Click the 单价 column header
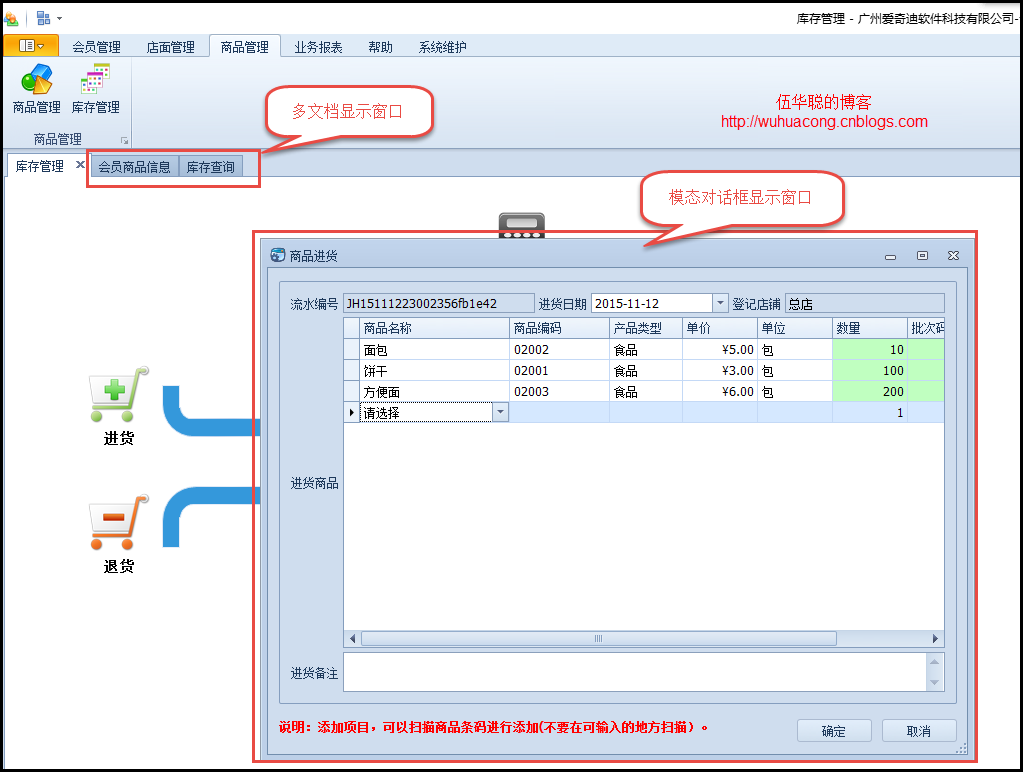This screenshot has width=1023, height=772. coord(720,328)
